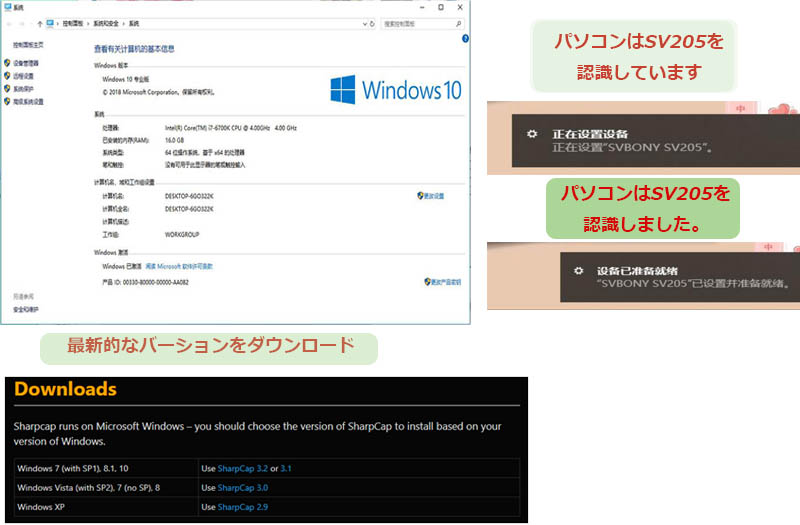Image resolution: width=800 pixels, height=525 pixels.
Task: Click the up arrow navigation button
Action: point(38,21)
